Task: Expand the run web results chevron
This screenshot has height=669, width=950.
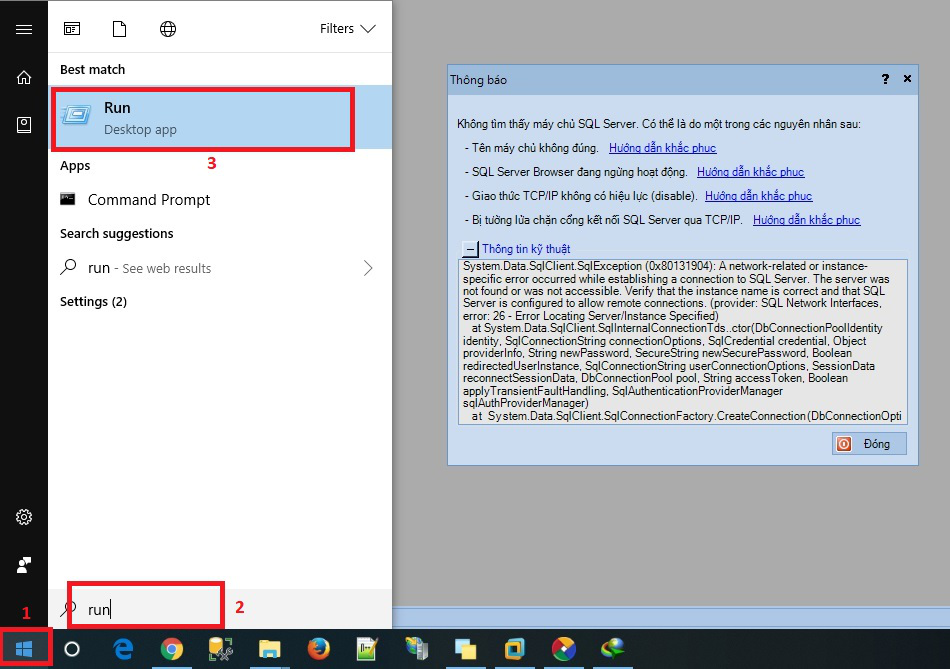Action: pyautogui.click(x=368, y=268)
